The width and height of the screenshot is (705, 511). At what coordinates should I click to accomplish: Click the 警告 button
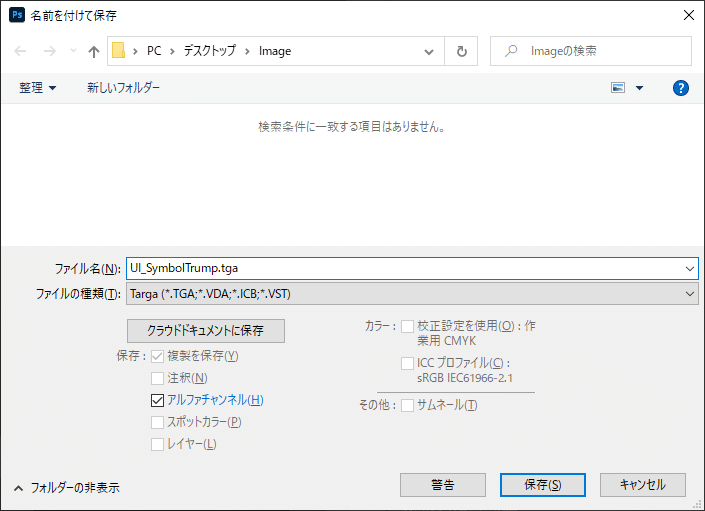443,485
